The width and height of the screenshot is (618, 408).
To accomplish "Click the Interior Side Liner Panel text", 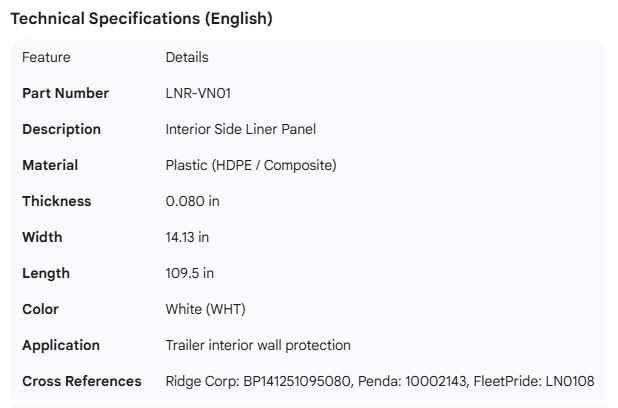I will [x=240, y=129].
